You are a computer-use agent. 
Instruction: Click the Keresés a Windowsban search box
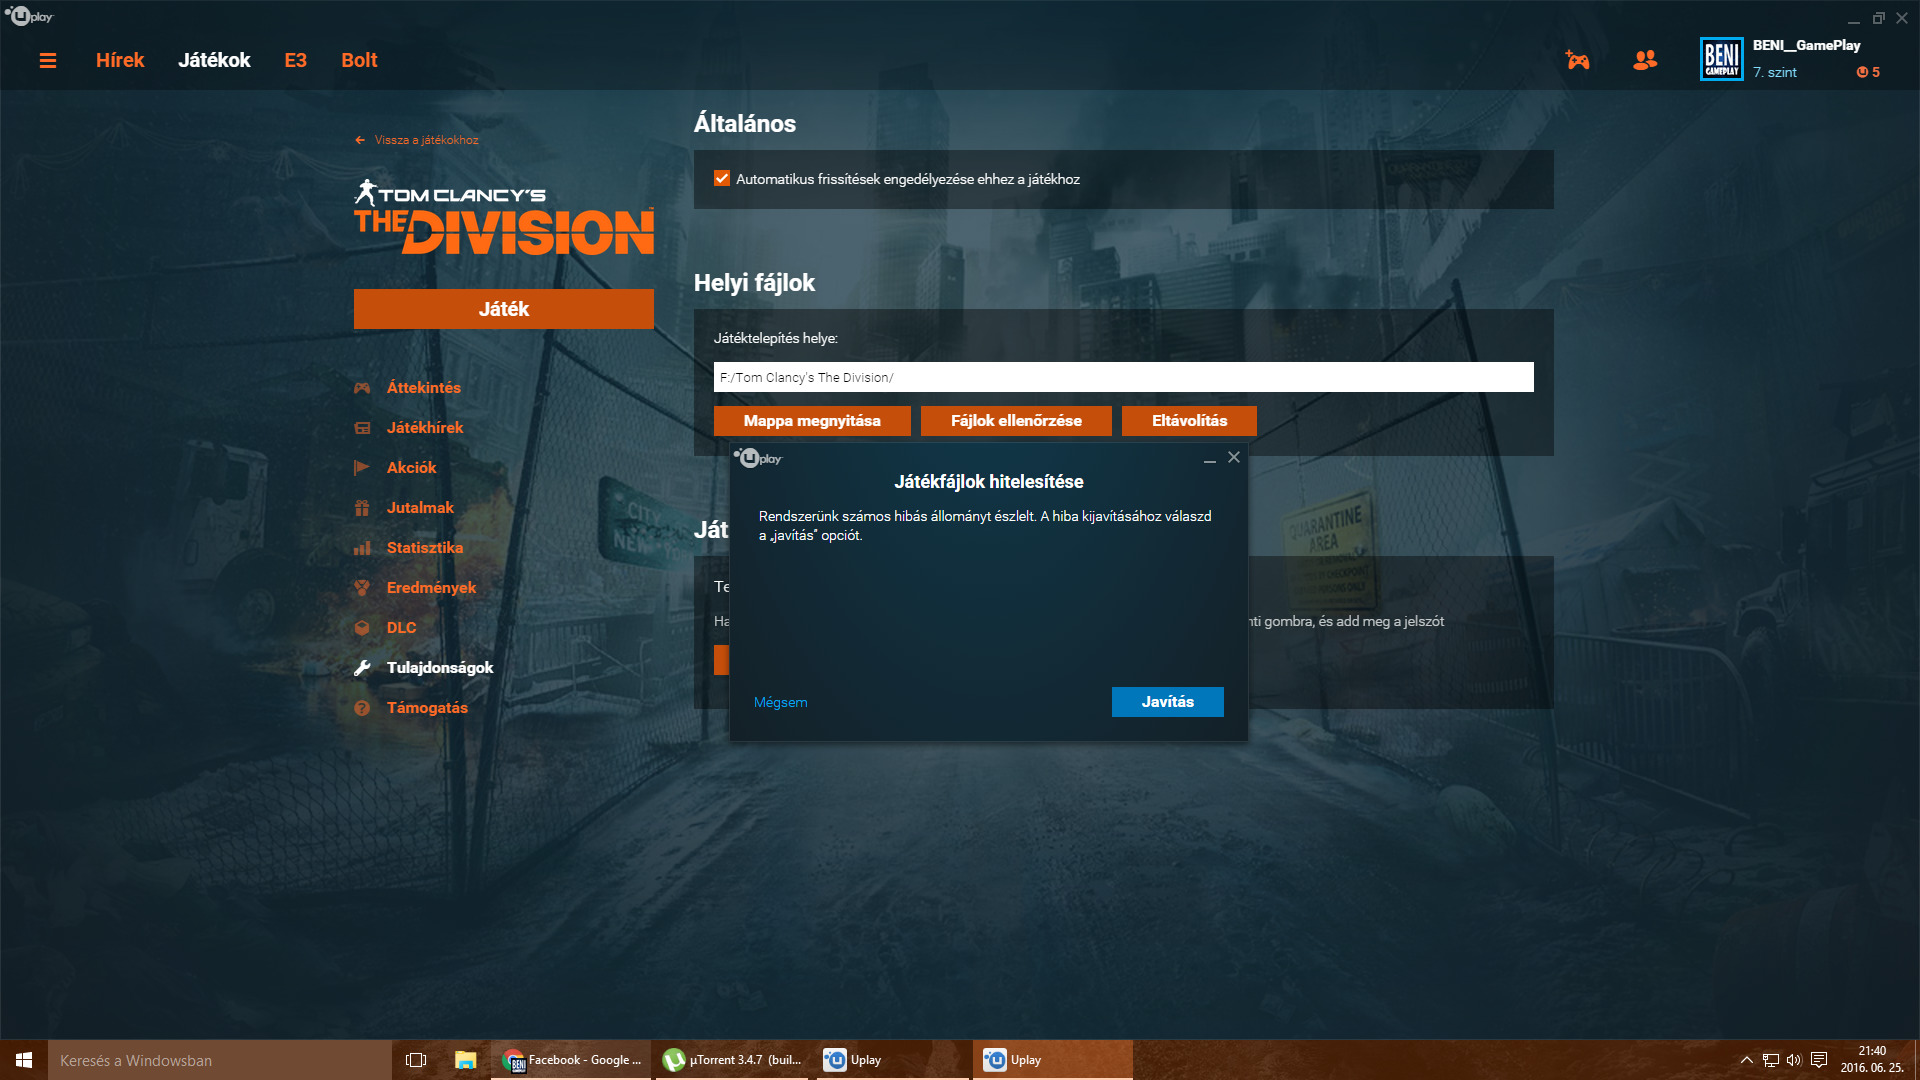[x=220, y=1060]
